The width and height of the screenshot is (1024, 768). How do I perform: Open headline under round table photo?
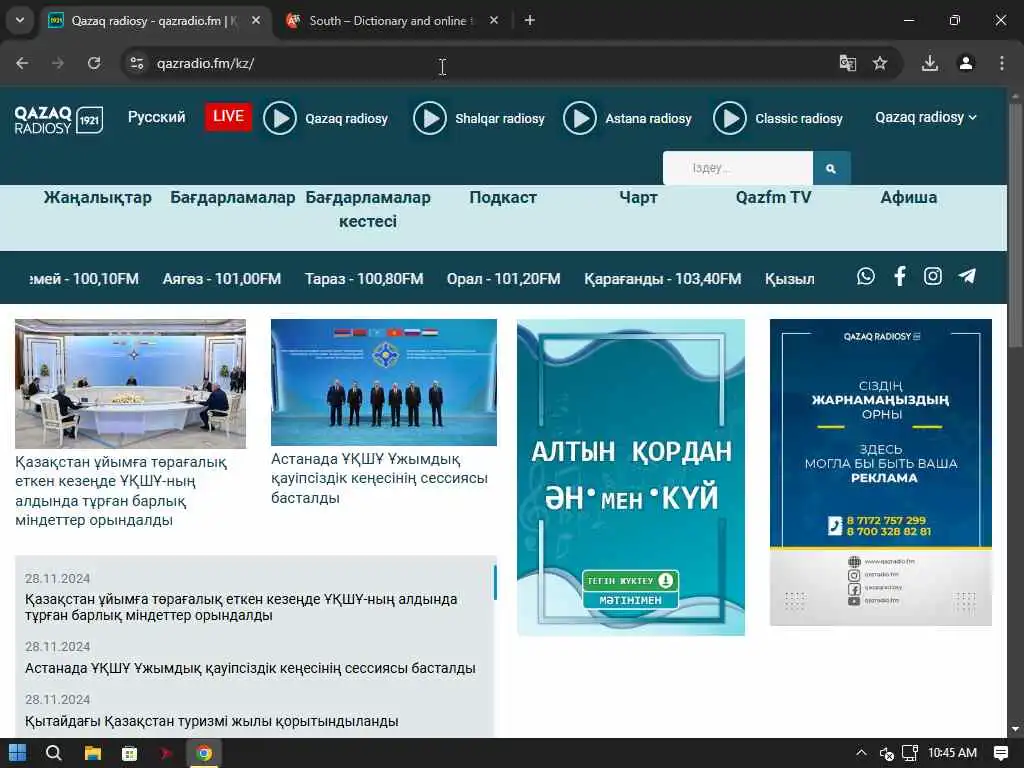(121, 491)
